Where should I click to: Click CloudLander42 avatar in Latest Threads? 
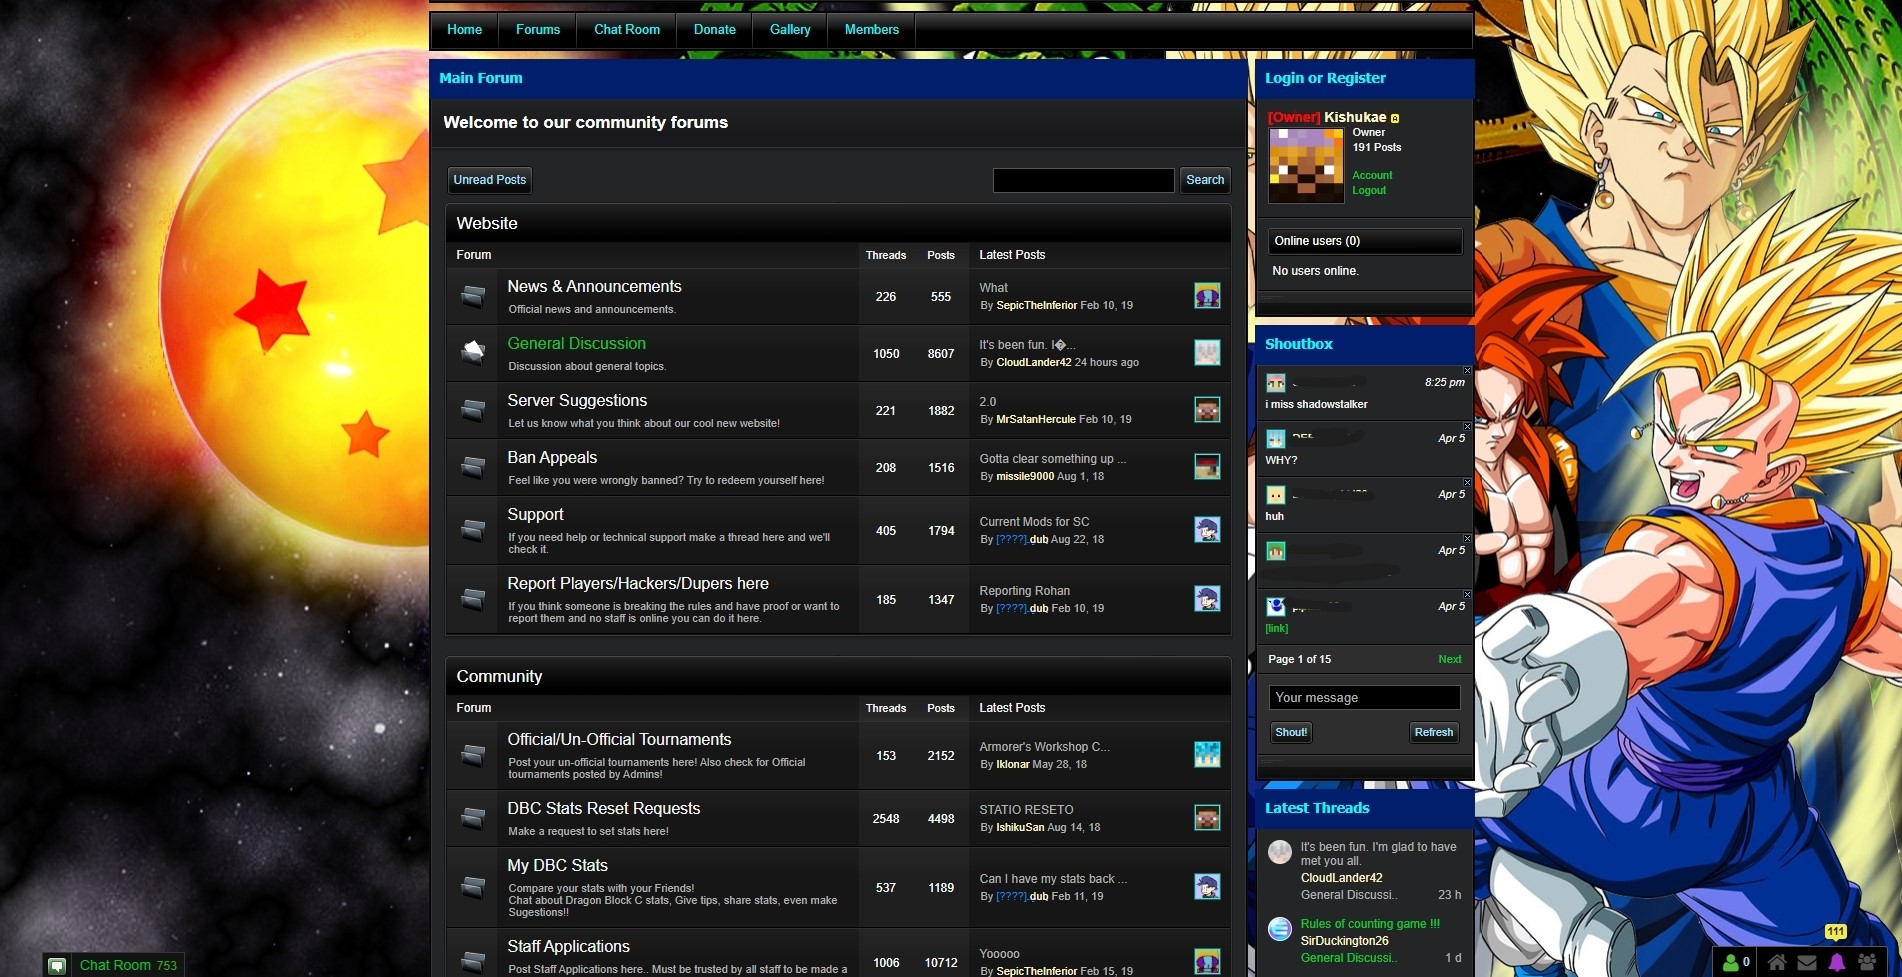click(x=1280, y=852)
